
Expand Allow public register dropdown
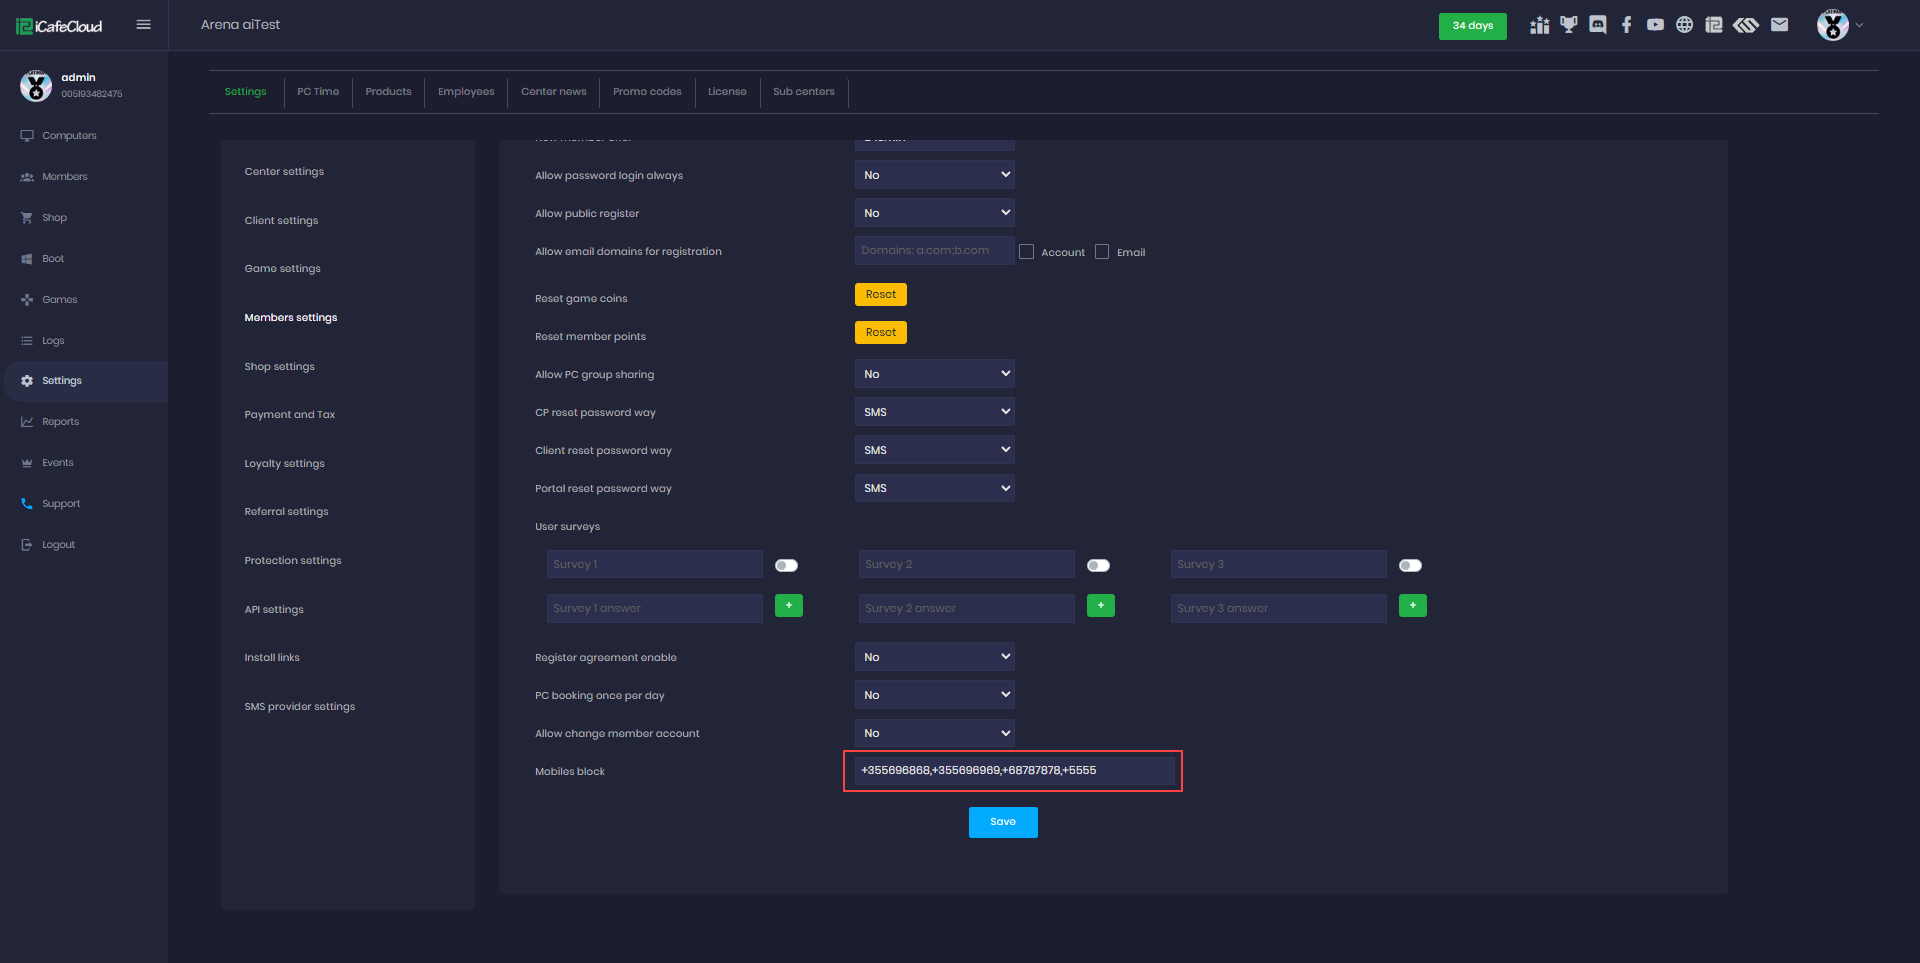click(x=934, y=213)
